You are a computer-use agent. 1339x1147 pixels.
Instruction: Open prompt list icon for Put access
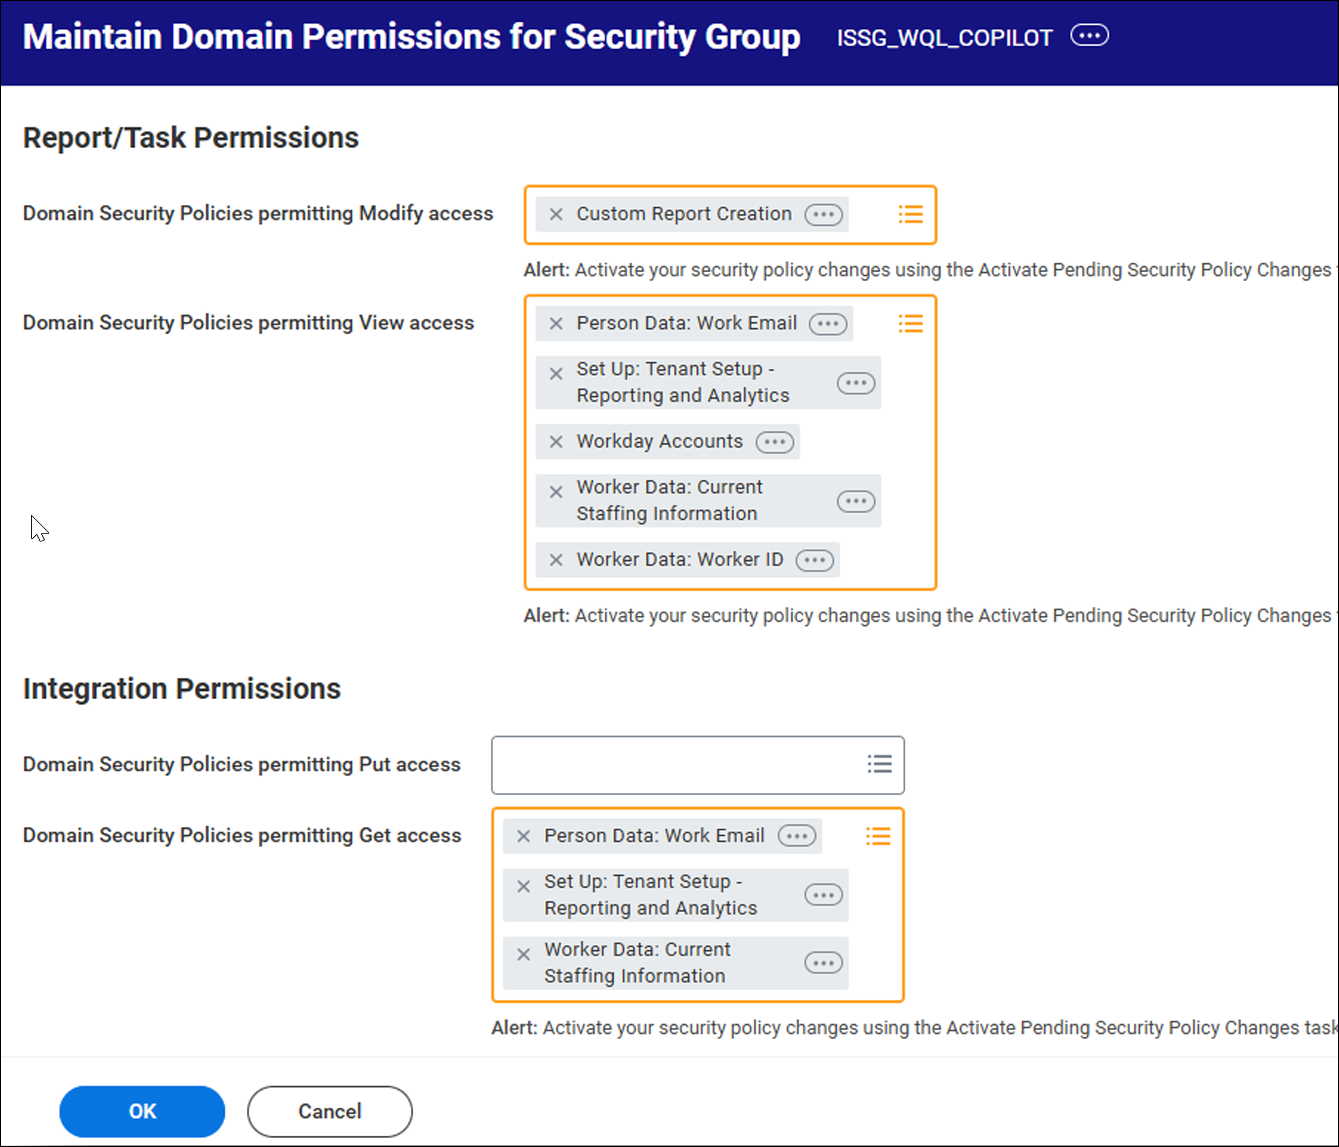(879, 764)
